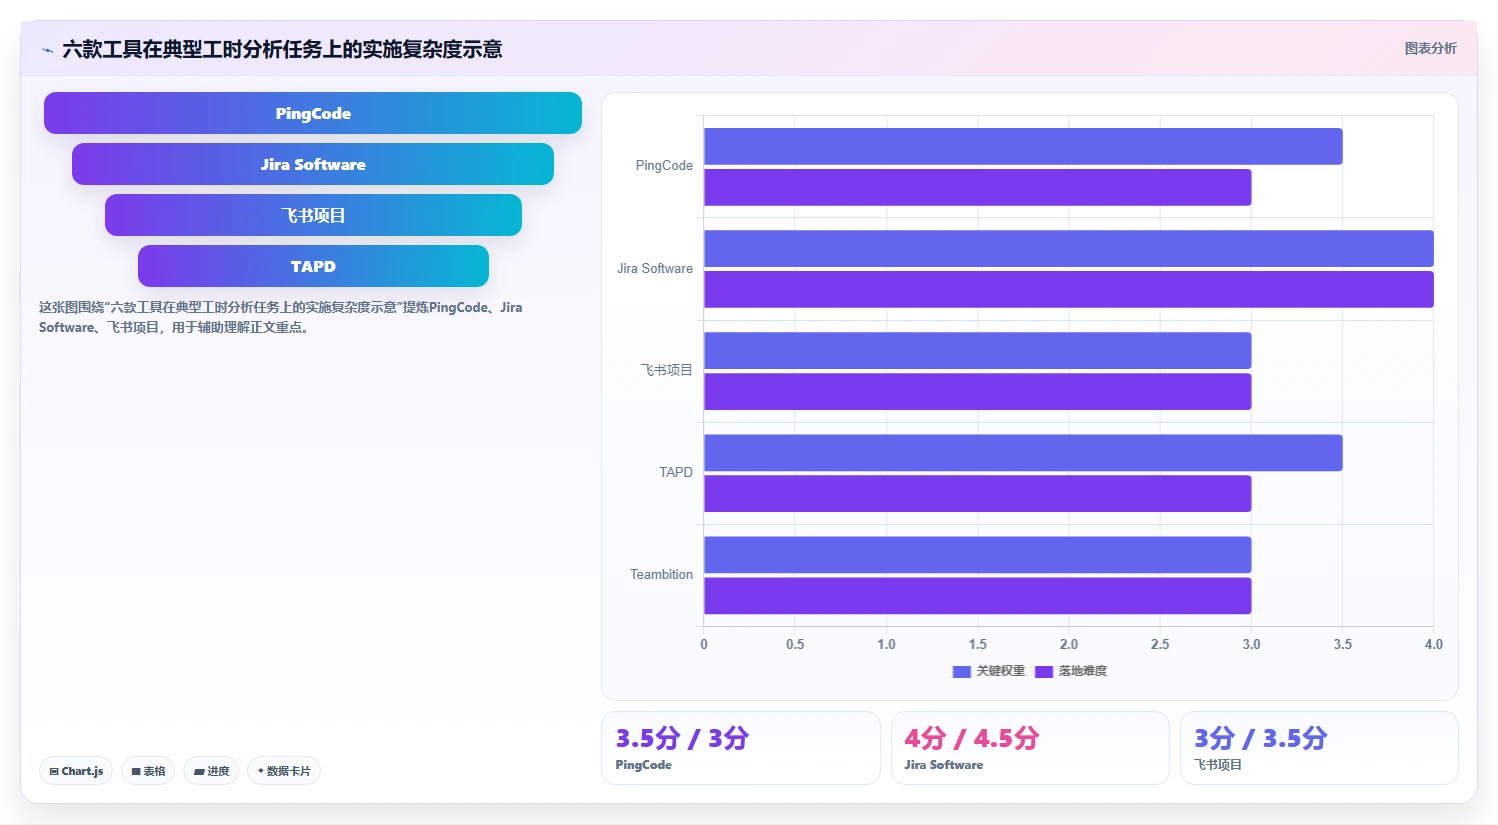Click the 3.5 x-axis tick label
The width and height of the screenshot is (1498, 825).
1343,644
